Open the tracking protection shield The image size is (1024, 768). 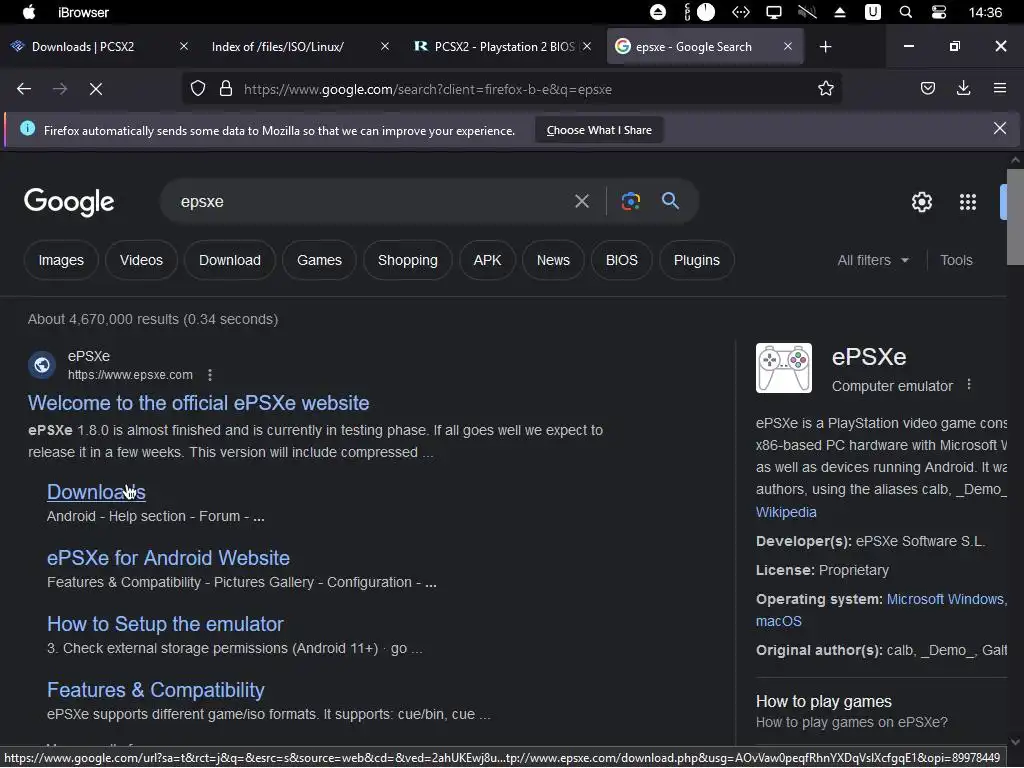(x=198, y=89)
